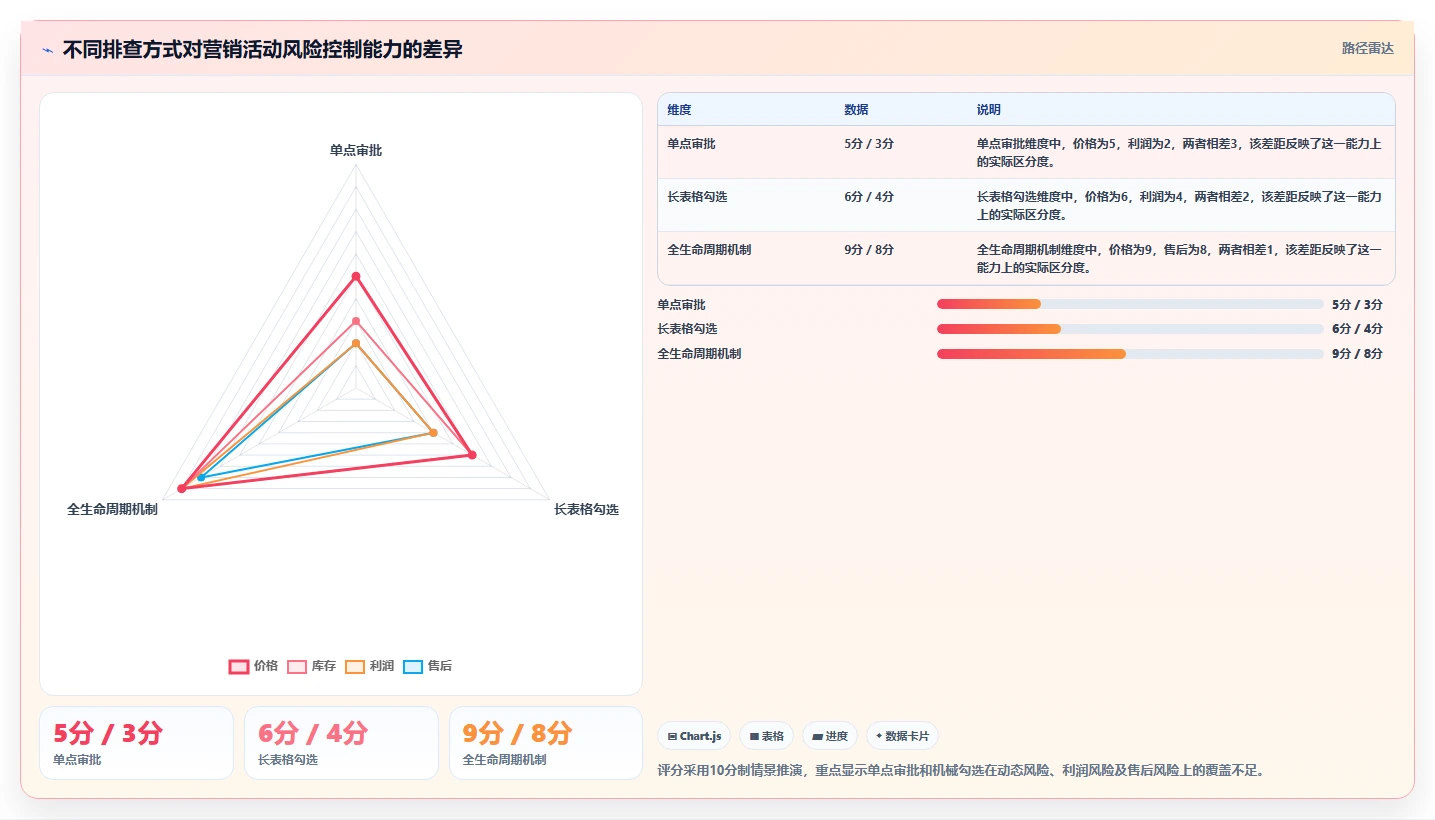This screenshot has height=820, width=1435.
Task: Click the 长表格勾选 progress bar
Action: point(1130,329)
